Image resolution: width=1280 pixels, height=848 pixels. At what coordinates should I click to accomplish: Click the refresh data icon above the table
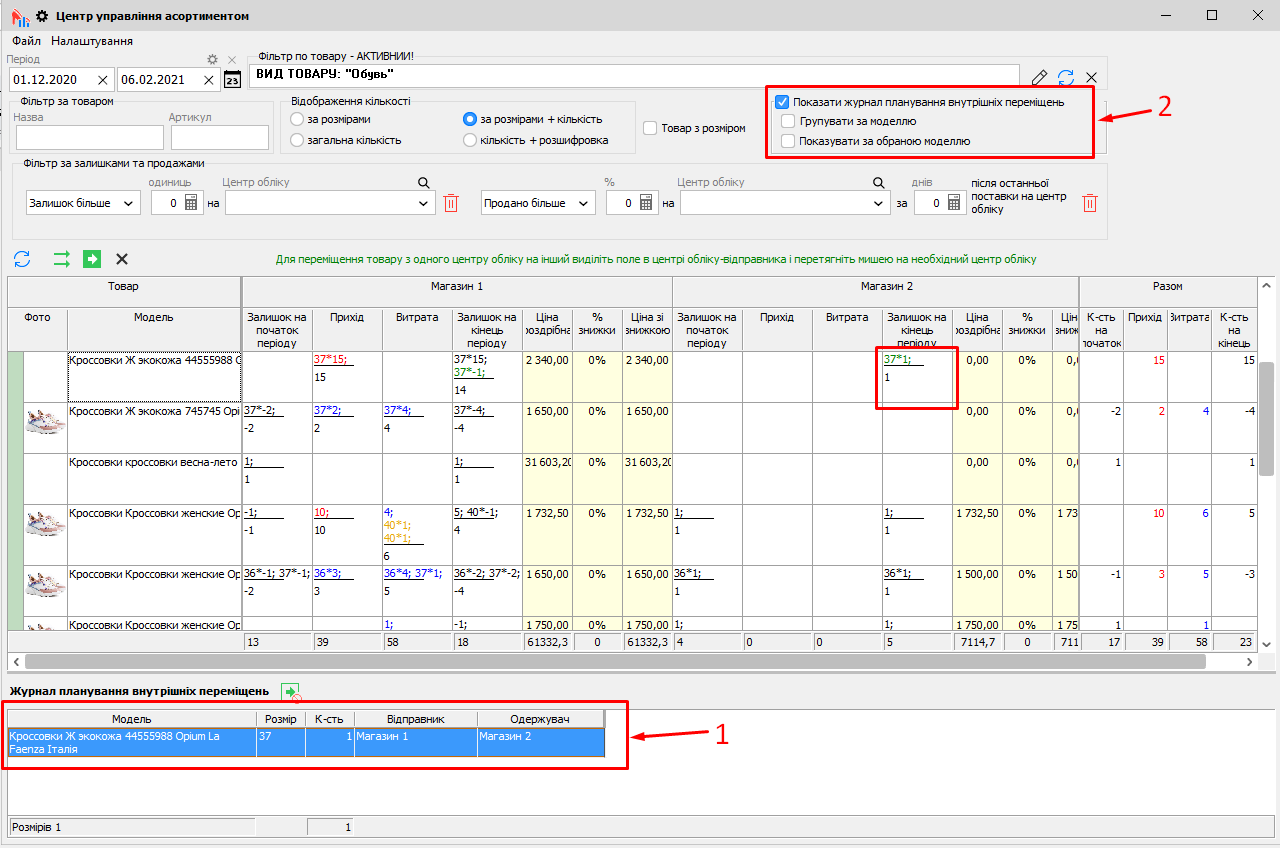[x=22, y=259]
